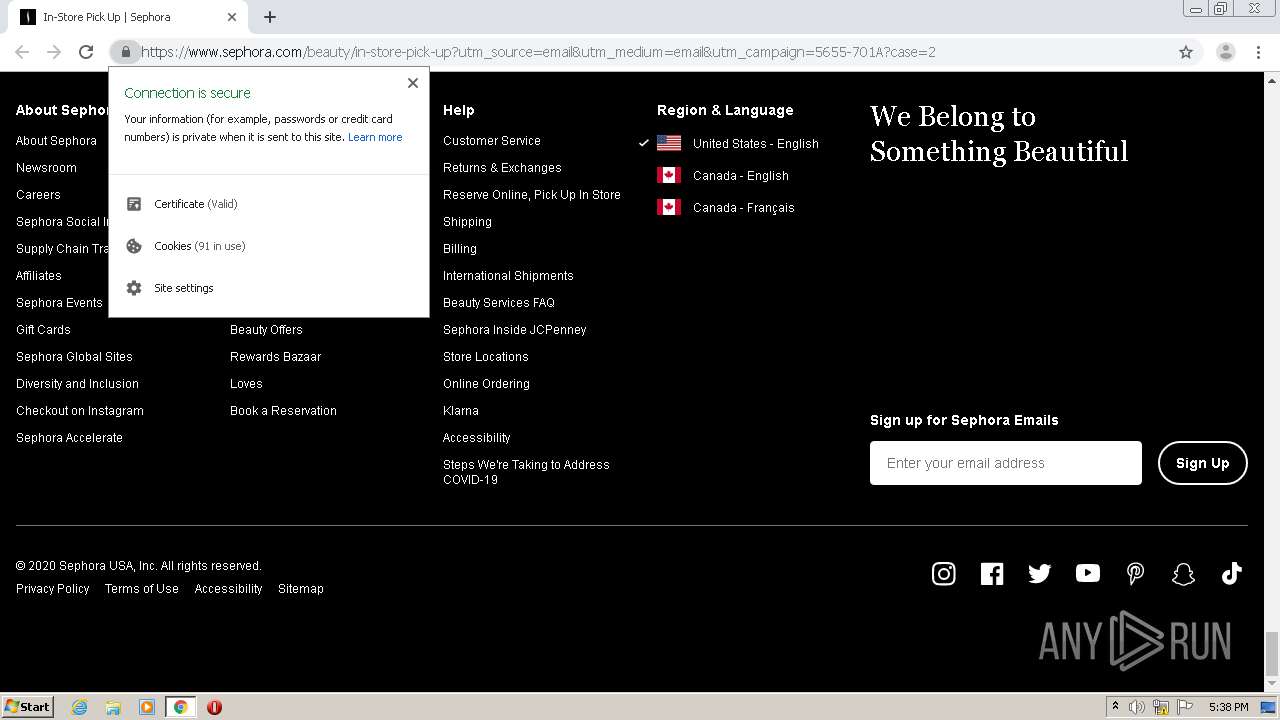
Task: Open Sephora Inside JCPenney link
Action: 515,330
